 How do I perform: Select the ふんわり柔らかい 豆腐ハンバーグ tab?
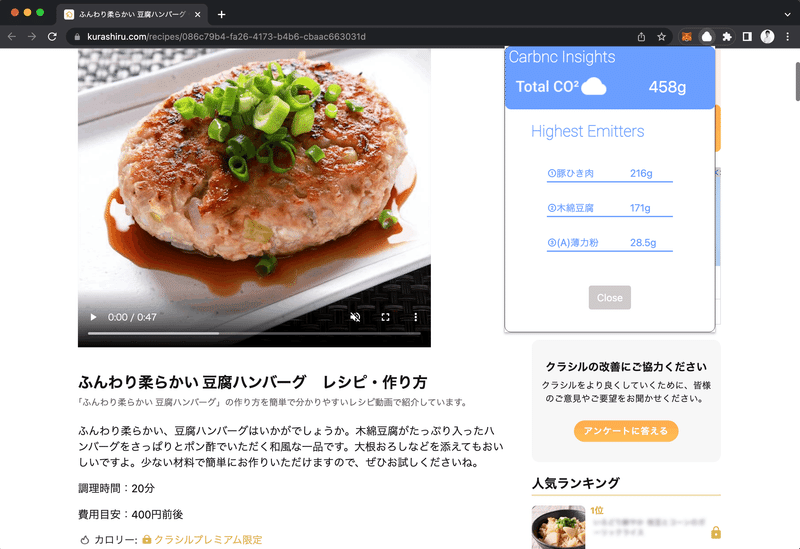pyautogui.click(x=133, y=14)
